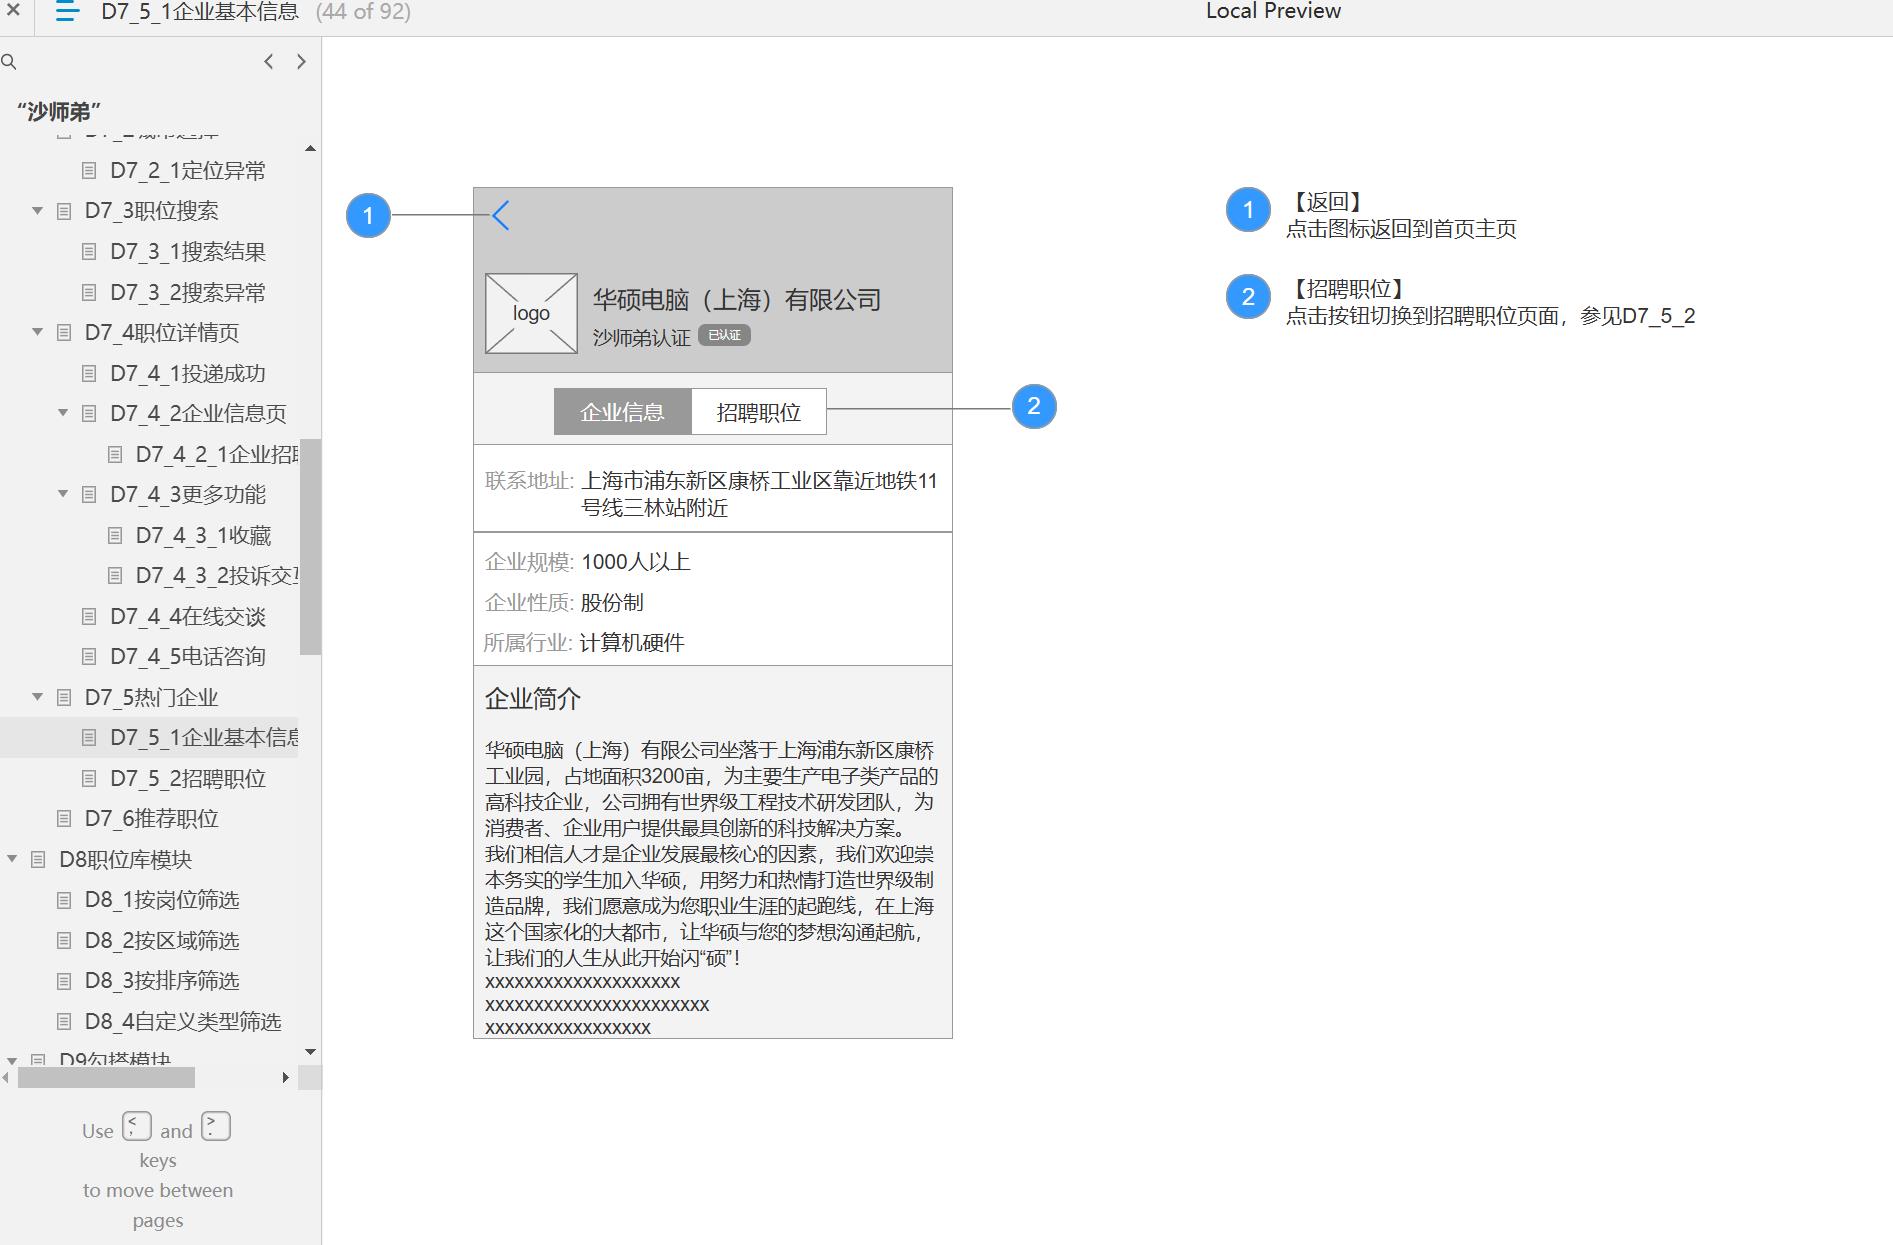Click the page title D7_5_1企业基本信息 header
Viewport: 1893px width, 1245px height.
[200, 12]
